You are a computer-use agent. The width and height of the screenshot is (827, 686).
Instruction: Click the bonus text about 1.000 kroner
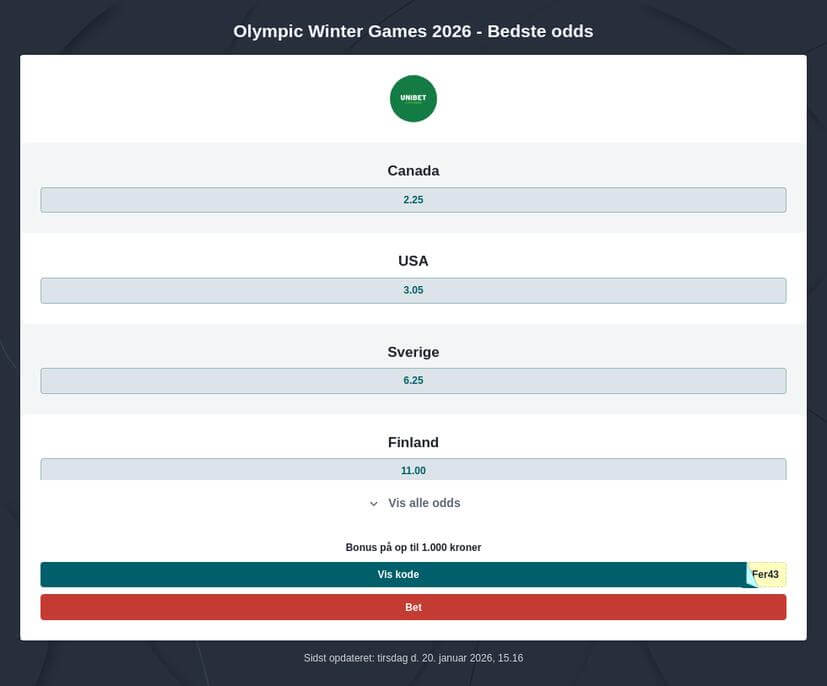pos(413,547)
